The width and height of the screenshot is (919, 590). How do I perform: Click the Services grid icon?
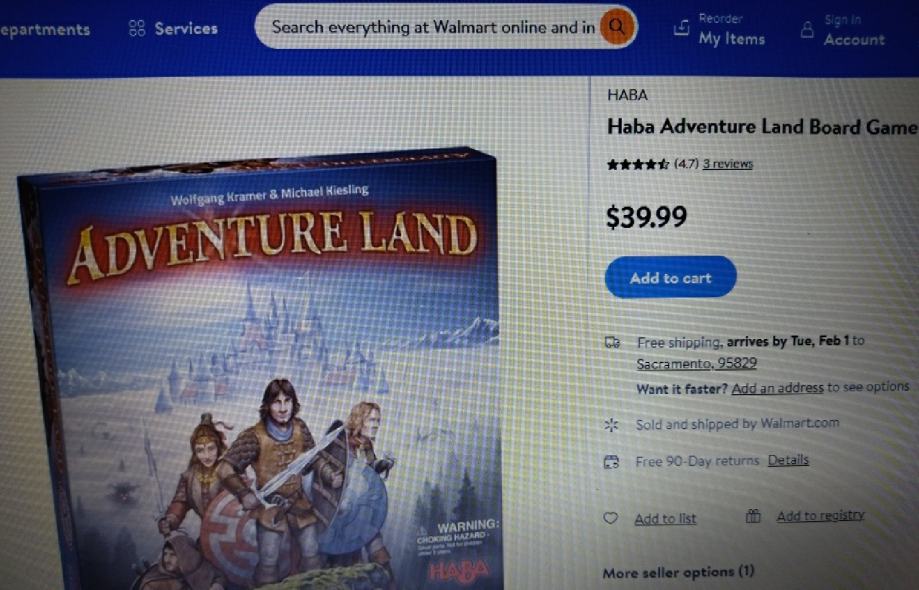coord(137,28)
